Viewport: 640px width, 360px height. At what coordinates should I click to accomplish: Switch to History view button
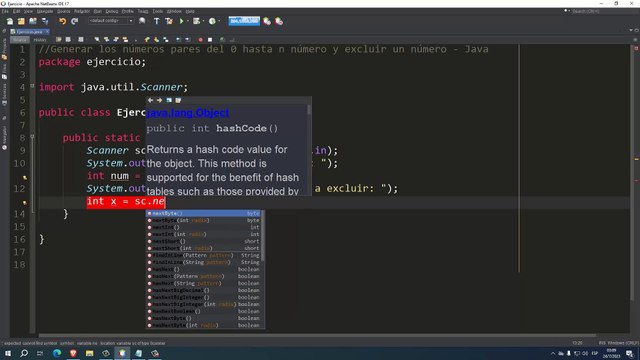point(40,40)
